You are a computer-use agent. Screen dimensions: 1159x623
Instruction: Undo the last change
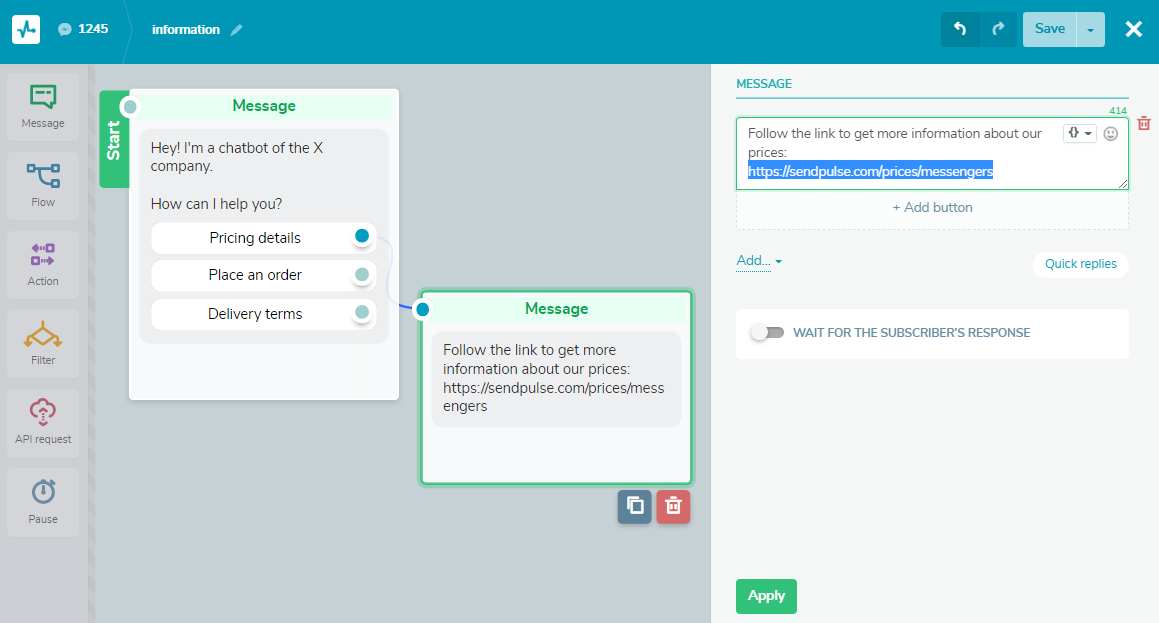coord(960,29)
